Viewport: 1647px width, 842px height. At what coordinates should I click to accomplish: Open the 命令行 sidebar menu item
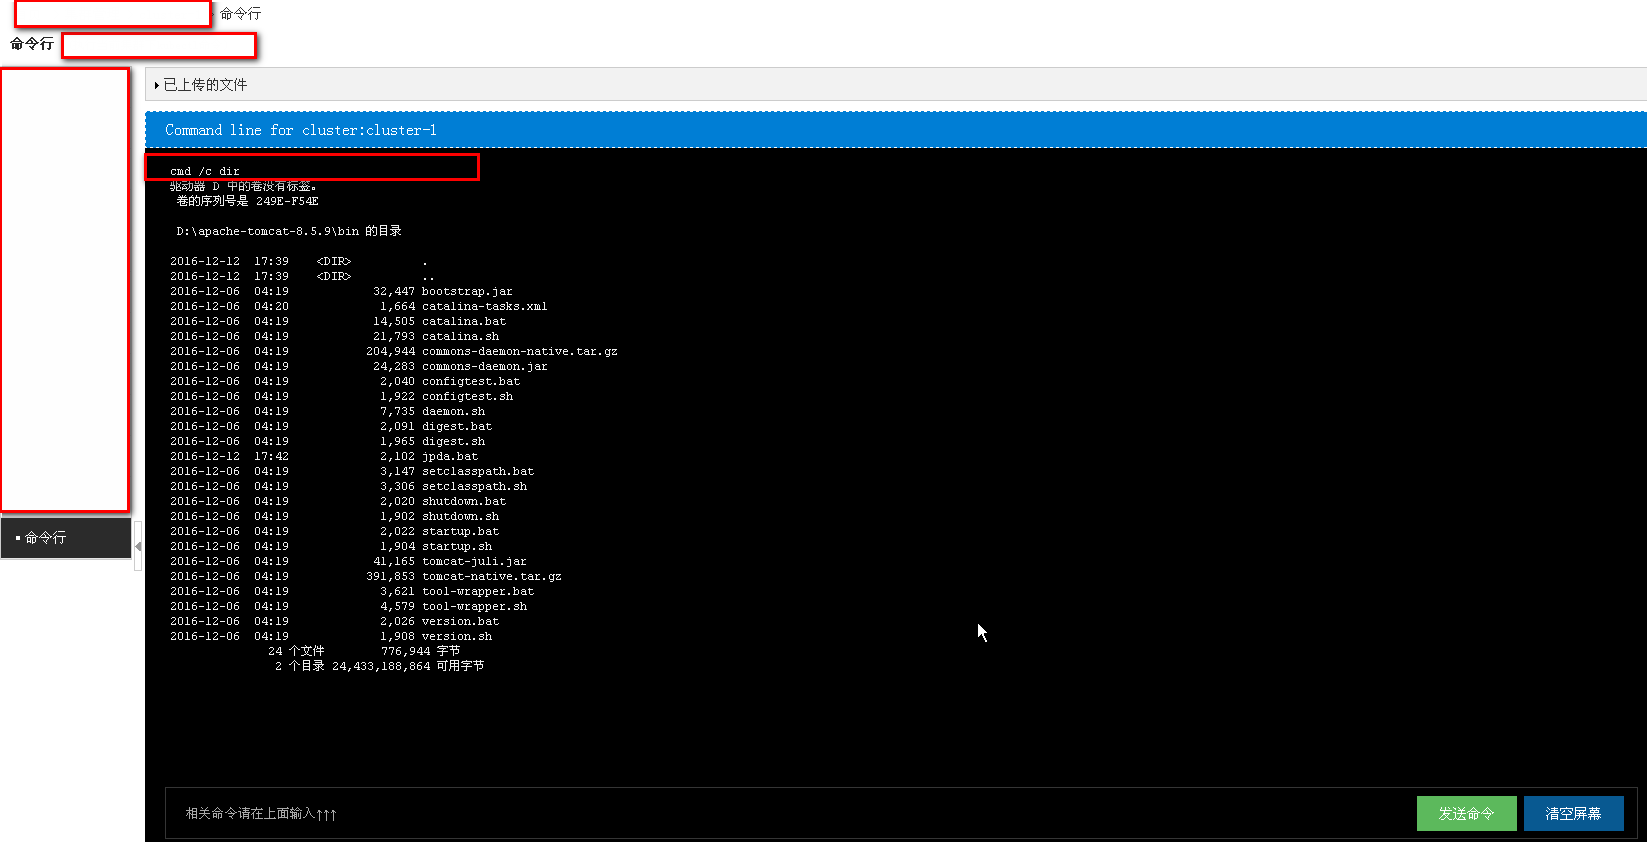(65, 538)
